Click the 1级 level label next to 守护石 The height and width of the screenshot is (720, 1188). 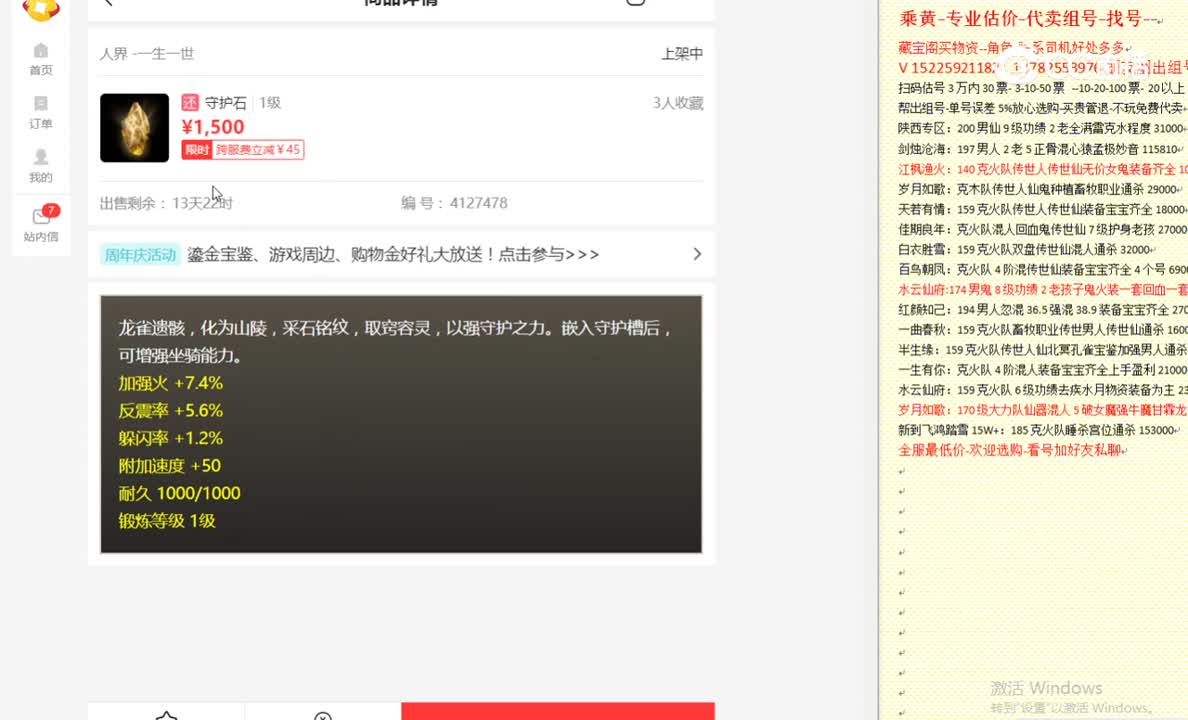pos(270,102)
